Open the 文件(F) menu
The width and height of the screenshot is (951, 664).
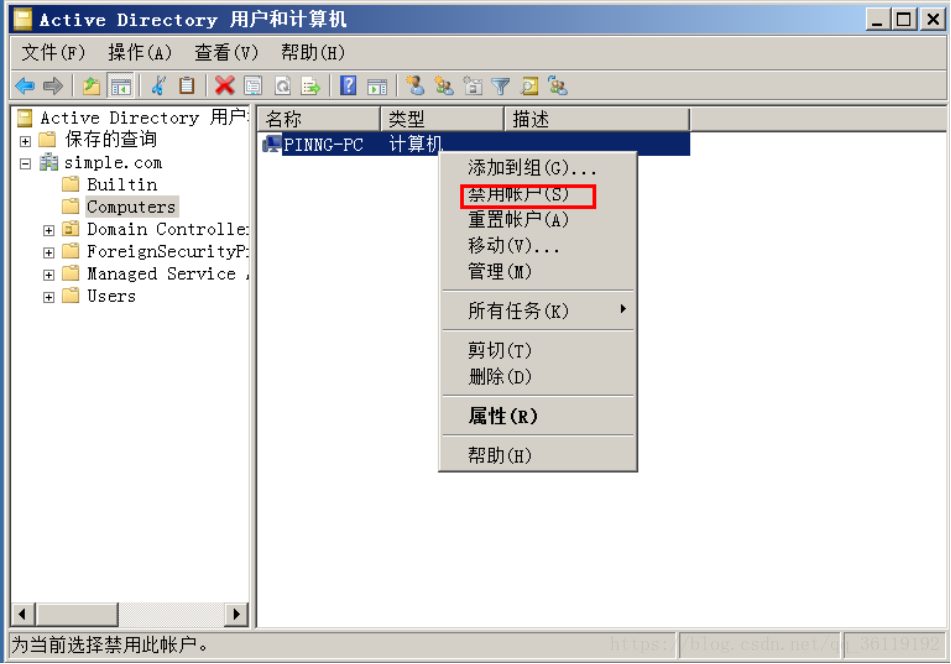tap(53, 53)
